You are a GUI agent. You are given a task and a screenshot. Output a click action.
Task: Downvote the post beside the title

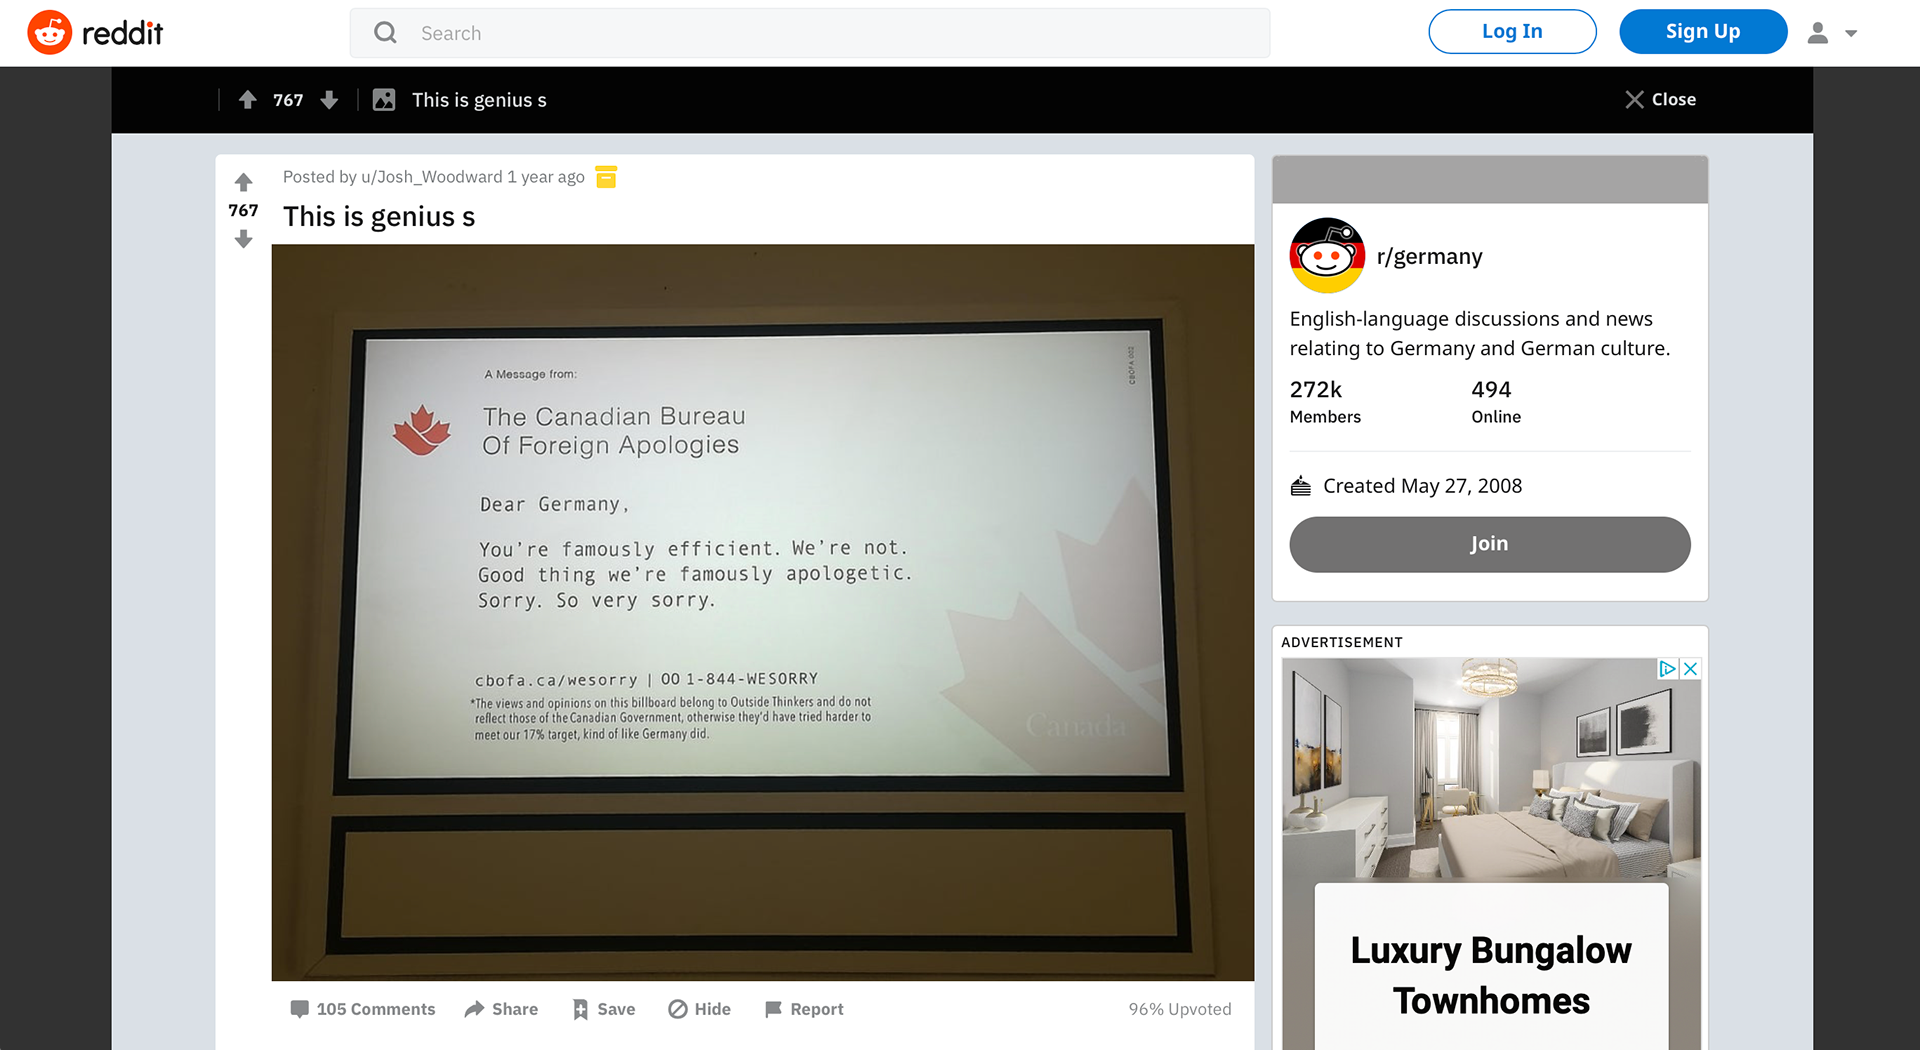pyautogui.click(x=243, y=239)
